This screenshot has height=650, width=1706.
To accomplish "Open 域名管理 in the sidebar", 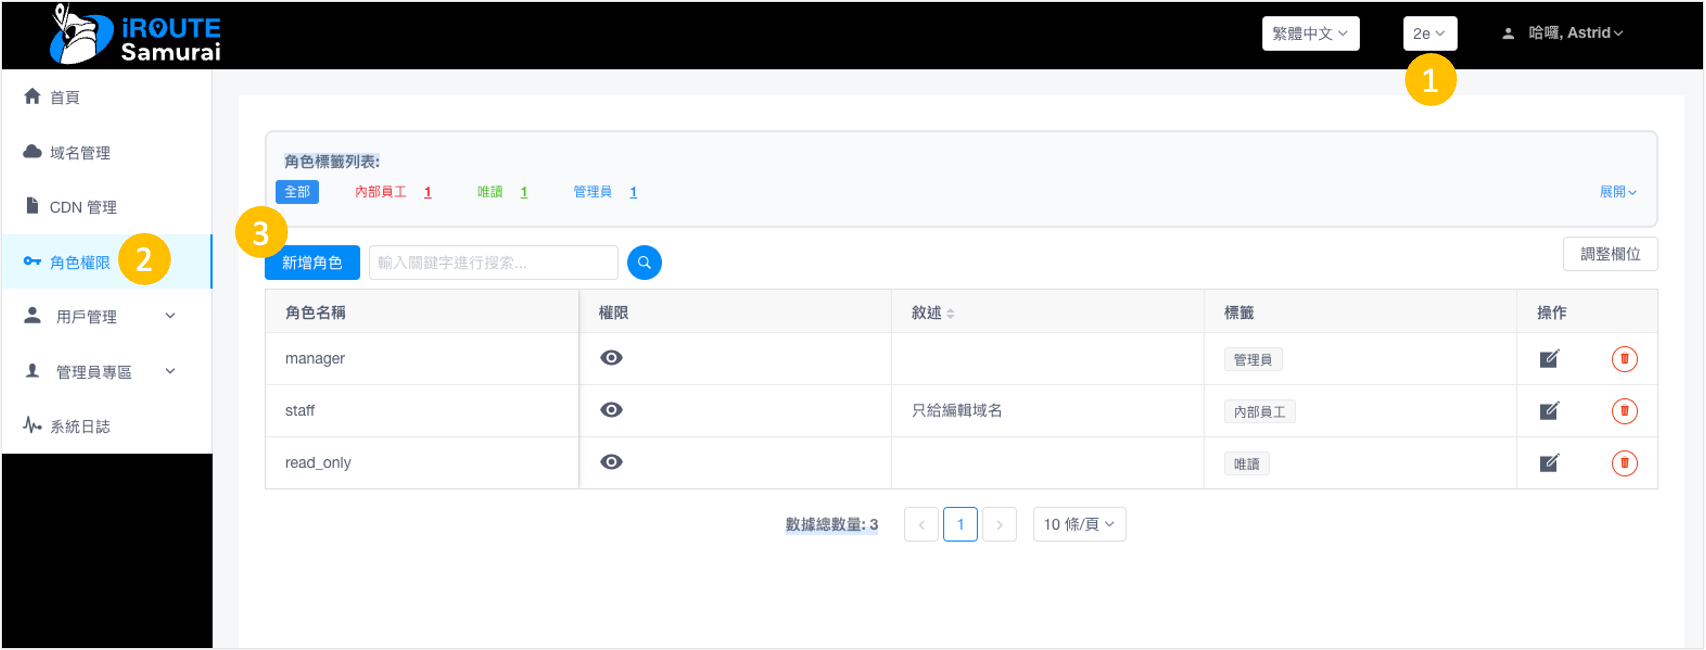I will pyautogui.click(x=80, y=153).
